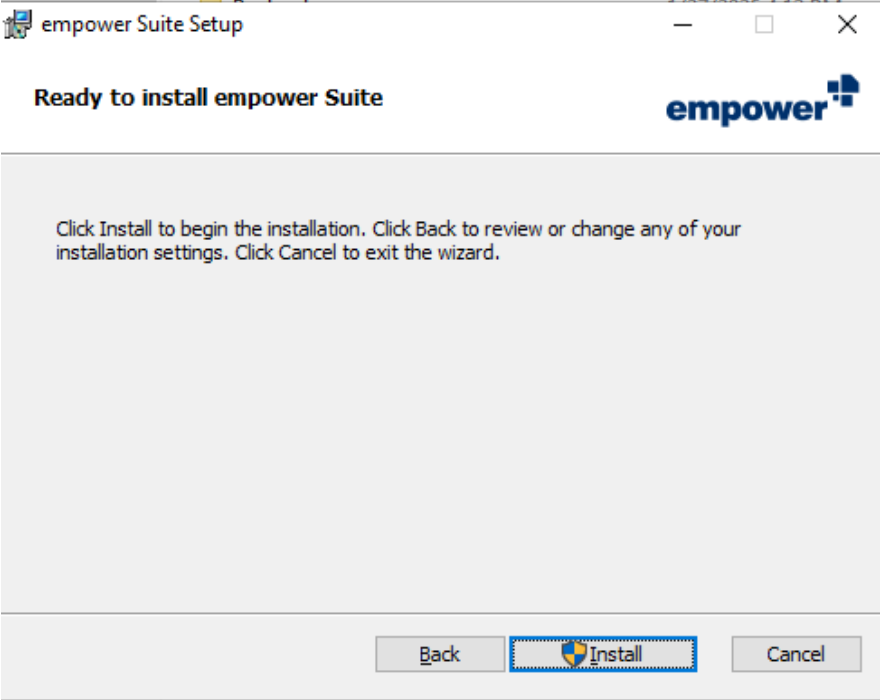Click the UAC shield icon on Install
The height and width of the screenshot is (700, 881).
(574, 654)
